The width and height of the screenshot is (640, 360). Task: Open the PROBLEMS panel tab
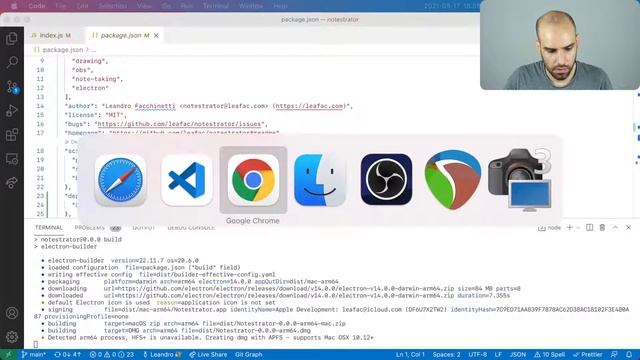(89, 228)
